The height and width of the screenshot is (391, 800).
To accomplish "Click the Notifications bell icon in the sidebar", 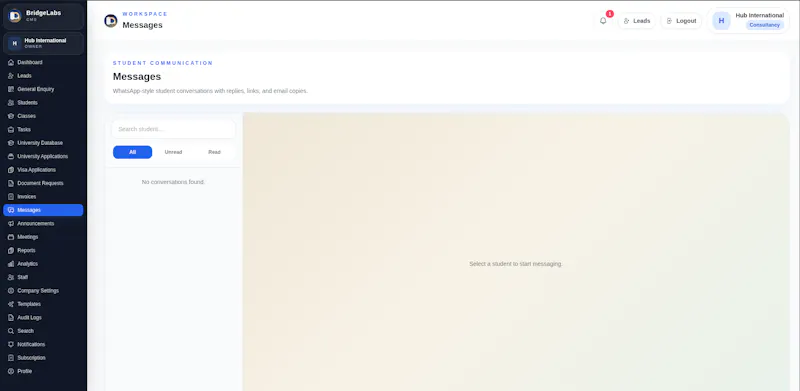I will 11,345.
